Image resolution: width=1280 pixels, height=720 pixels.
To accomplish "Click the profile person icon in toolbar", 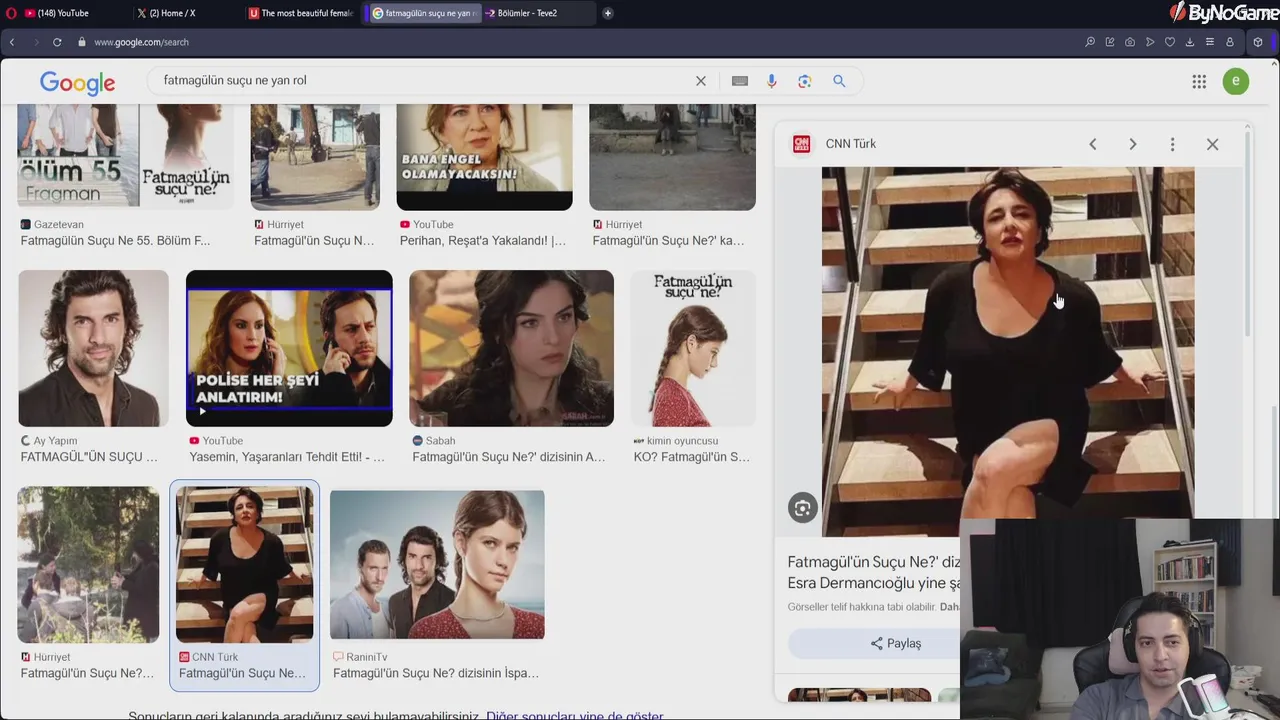I will (1230, 42).
